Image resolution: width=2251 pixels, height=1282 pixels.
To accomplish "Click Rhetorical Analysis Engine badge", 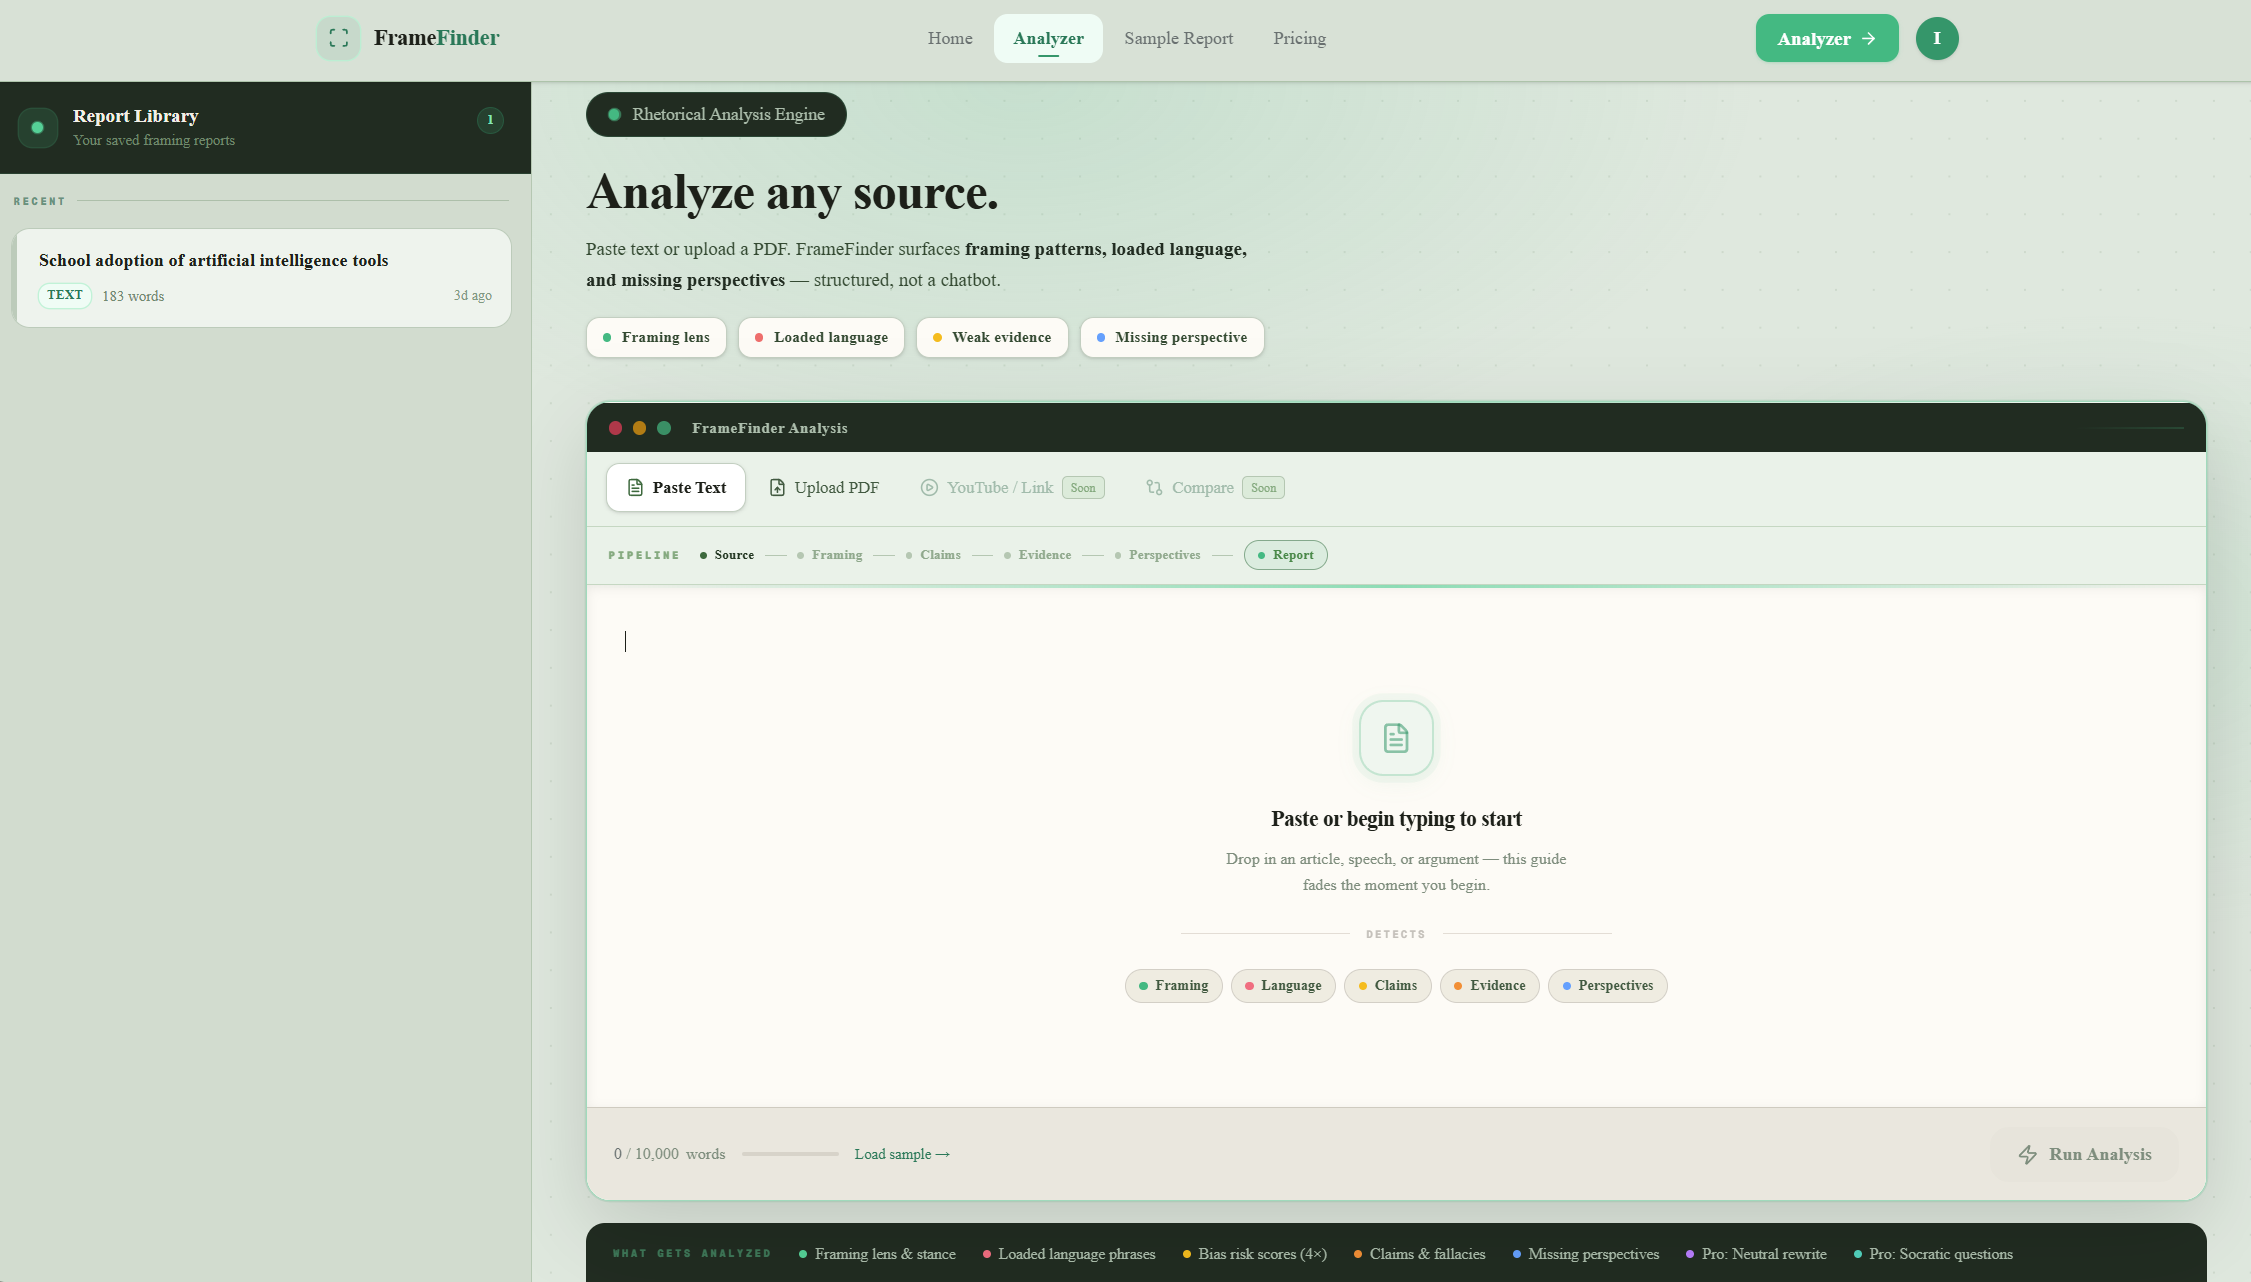I will [x=716, y=115].
